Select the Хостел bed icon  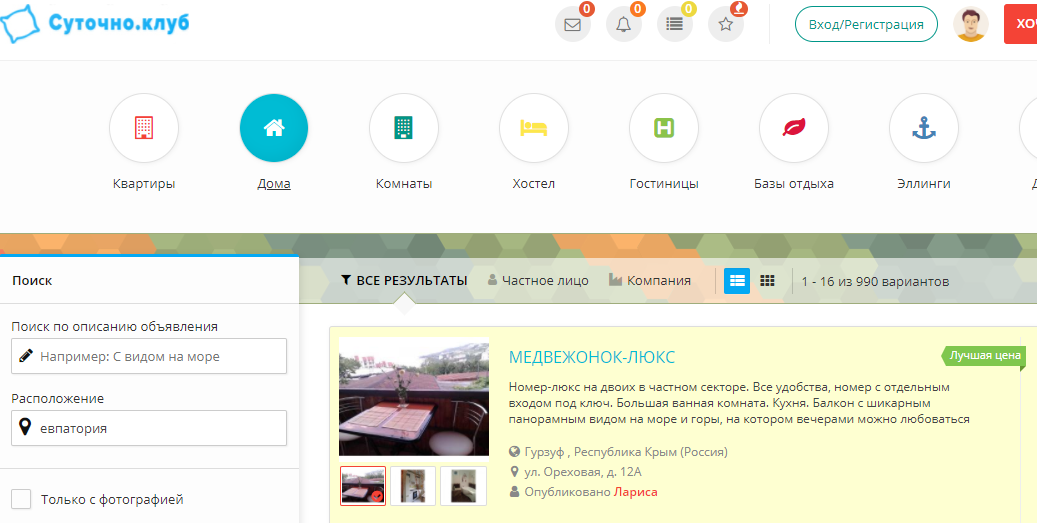point(533,128)
